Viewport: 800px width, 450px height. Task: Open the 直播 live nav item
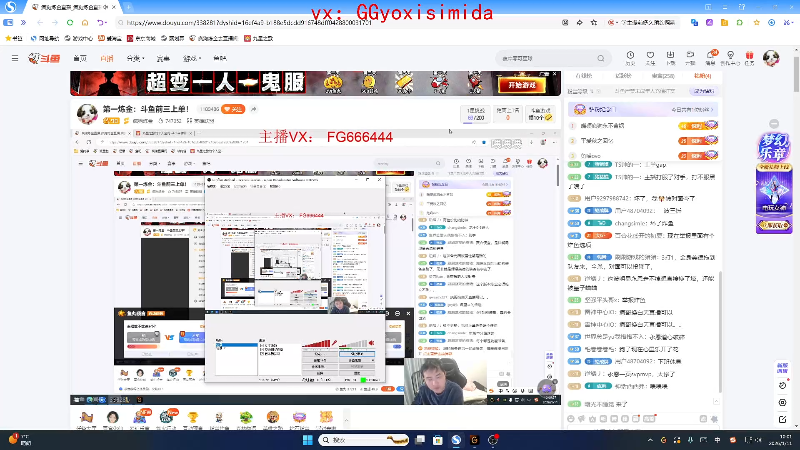[107, 59]
